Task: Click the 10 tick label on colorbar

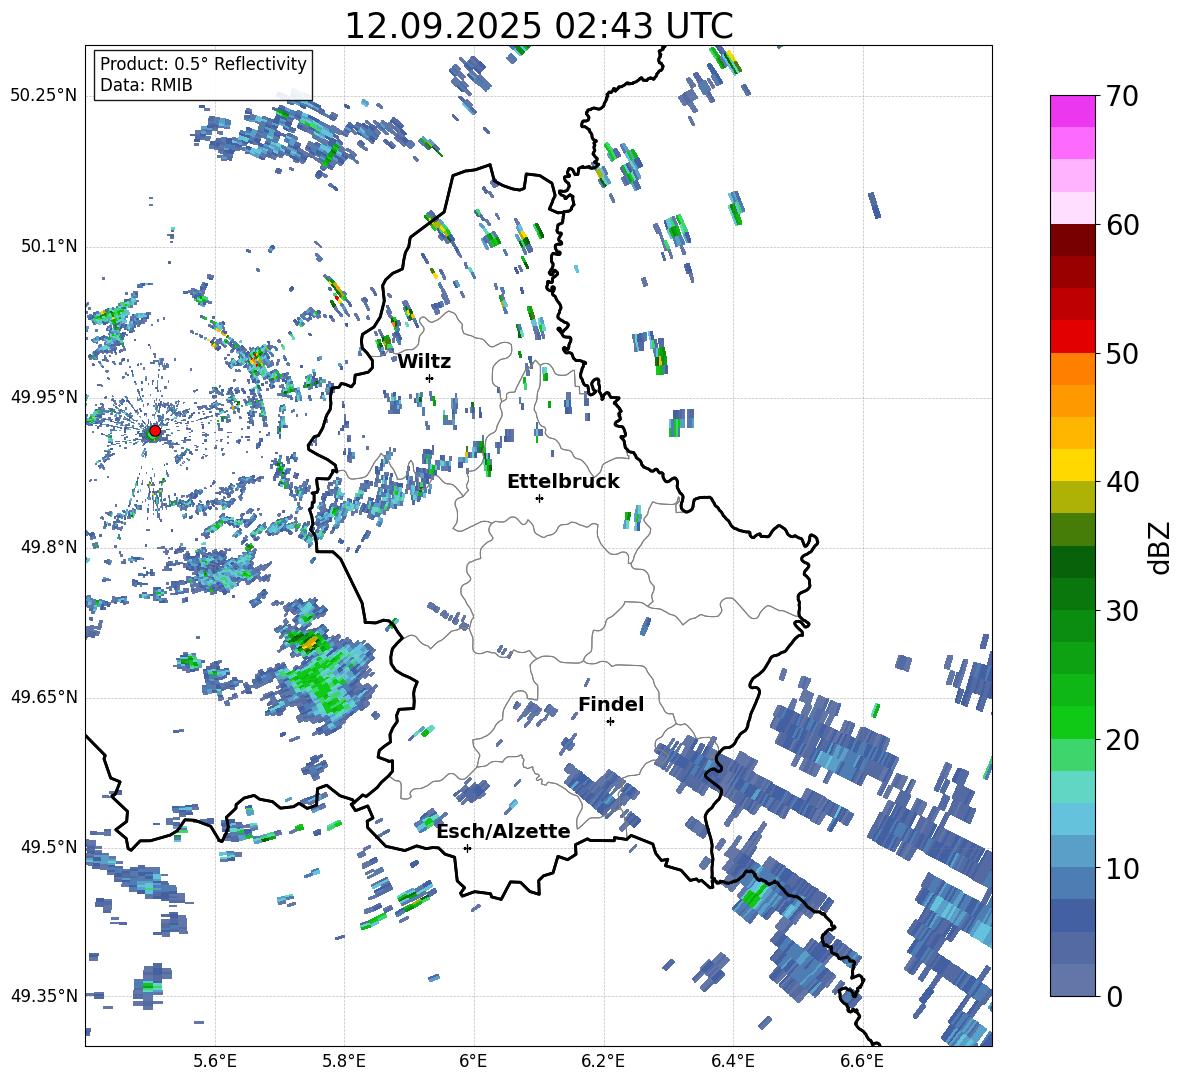Action: click(x=1122, y=868)
